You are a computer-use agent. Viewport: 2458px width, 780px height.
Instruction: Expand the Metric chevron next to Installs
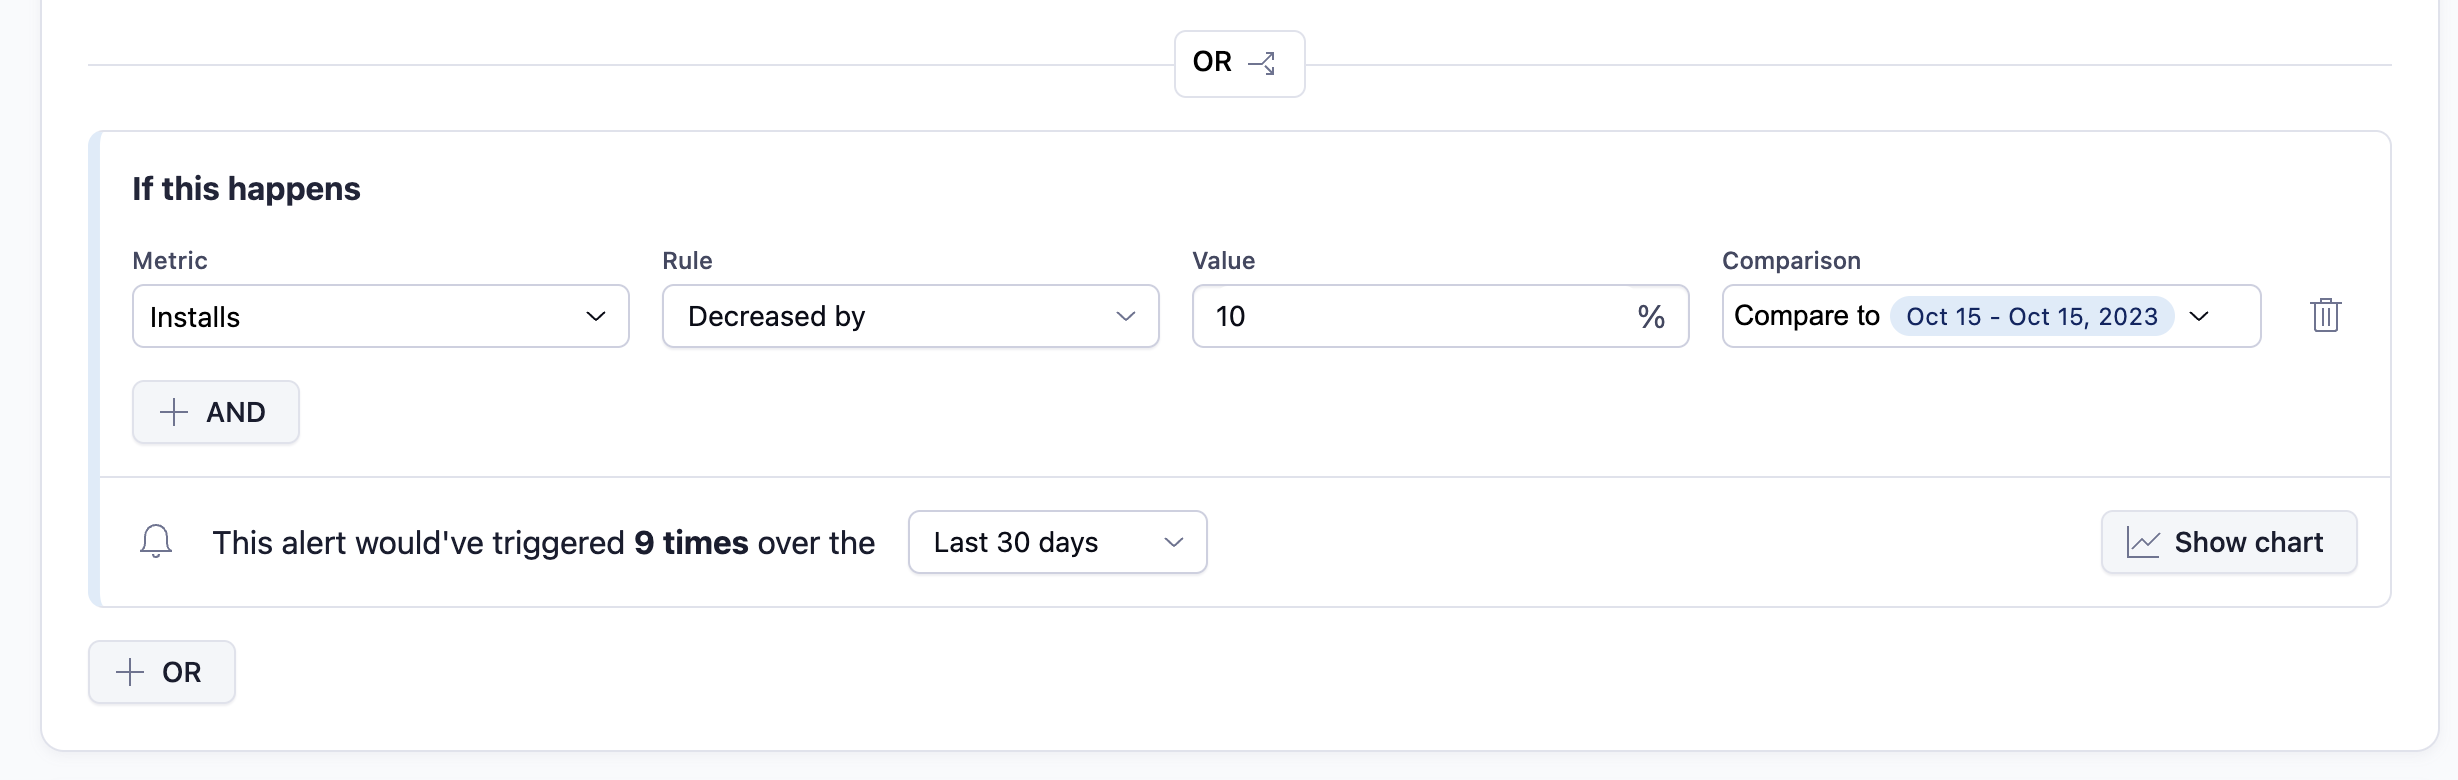point(596,316)
